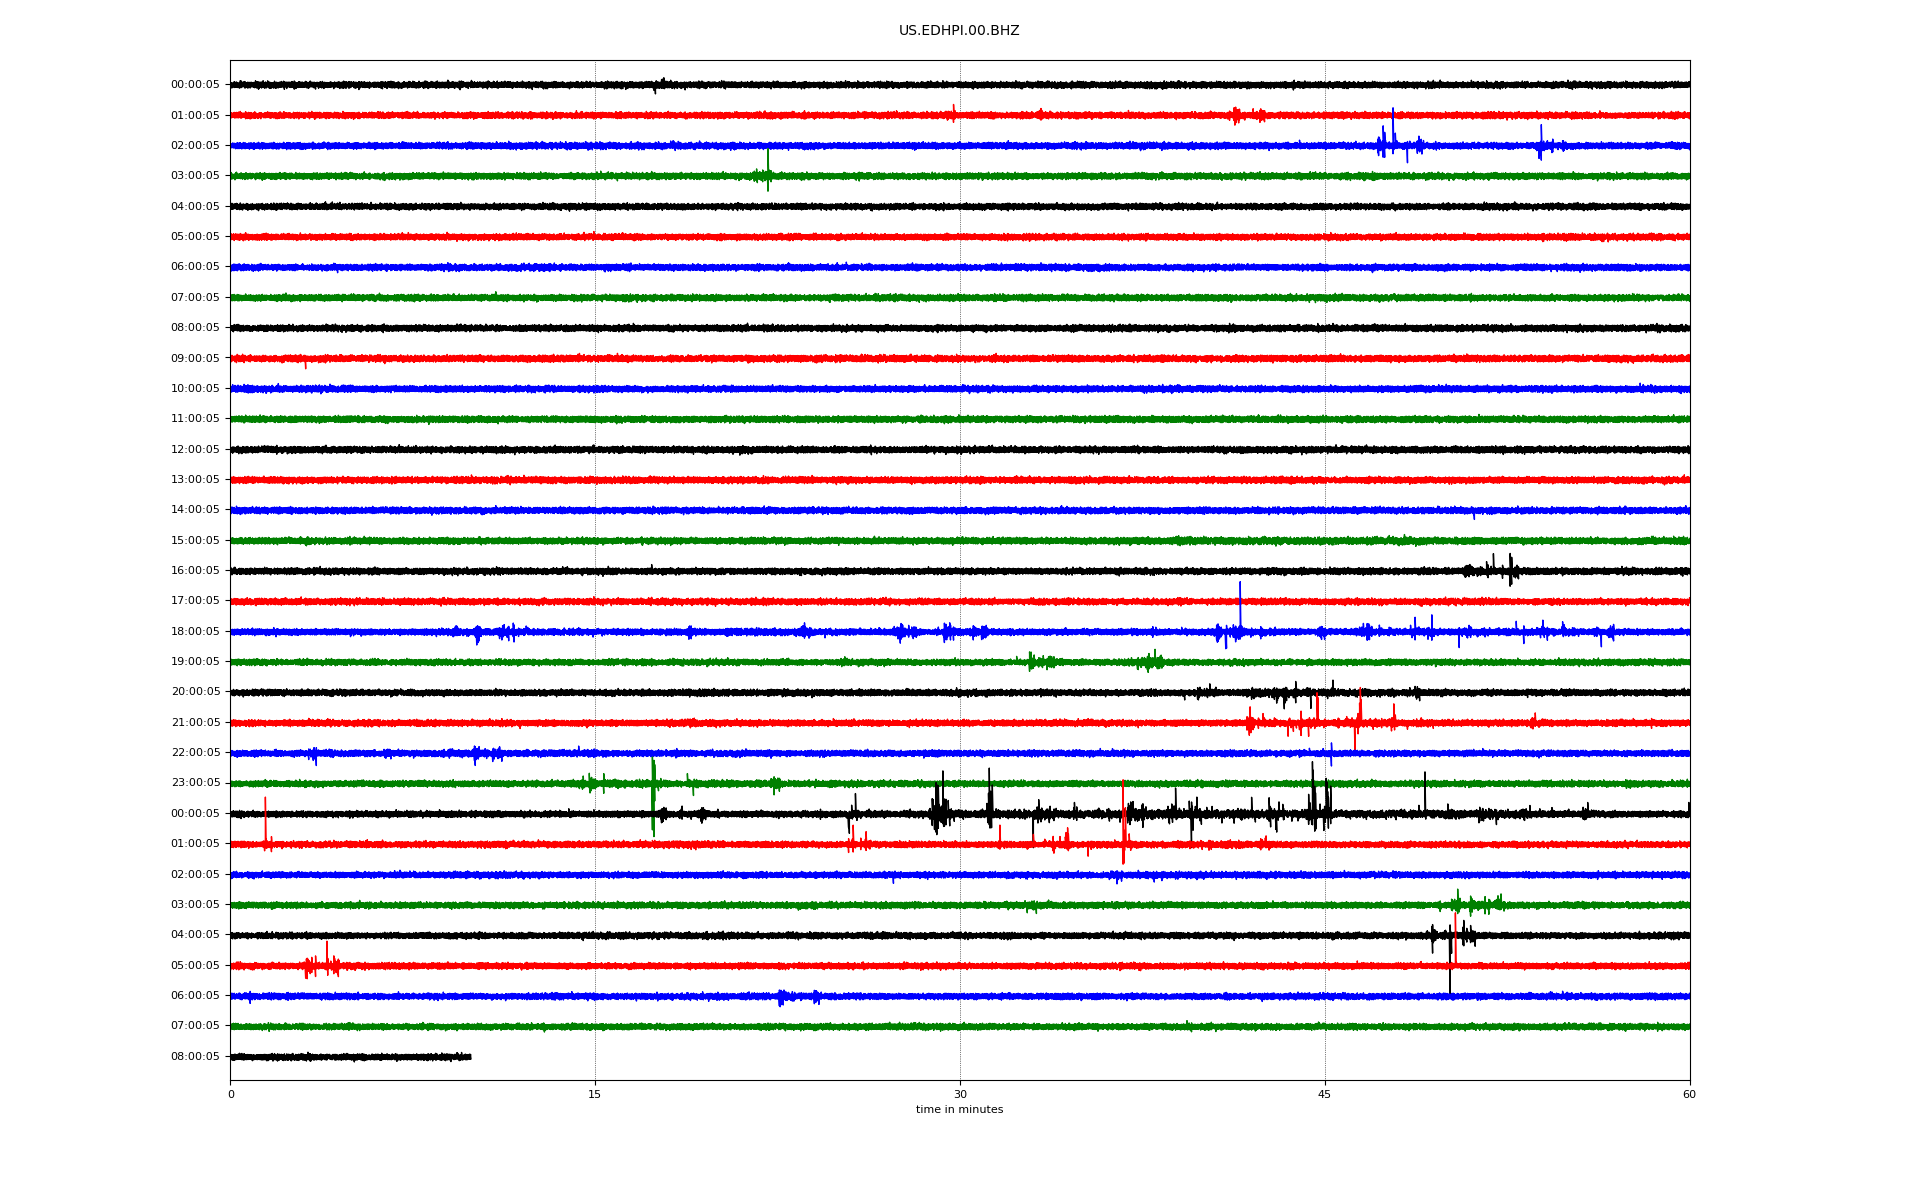Click the 06:00:05 label near the bottom
The image size is (1920, 1200).
click(195, 996)
